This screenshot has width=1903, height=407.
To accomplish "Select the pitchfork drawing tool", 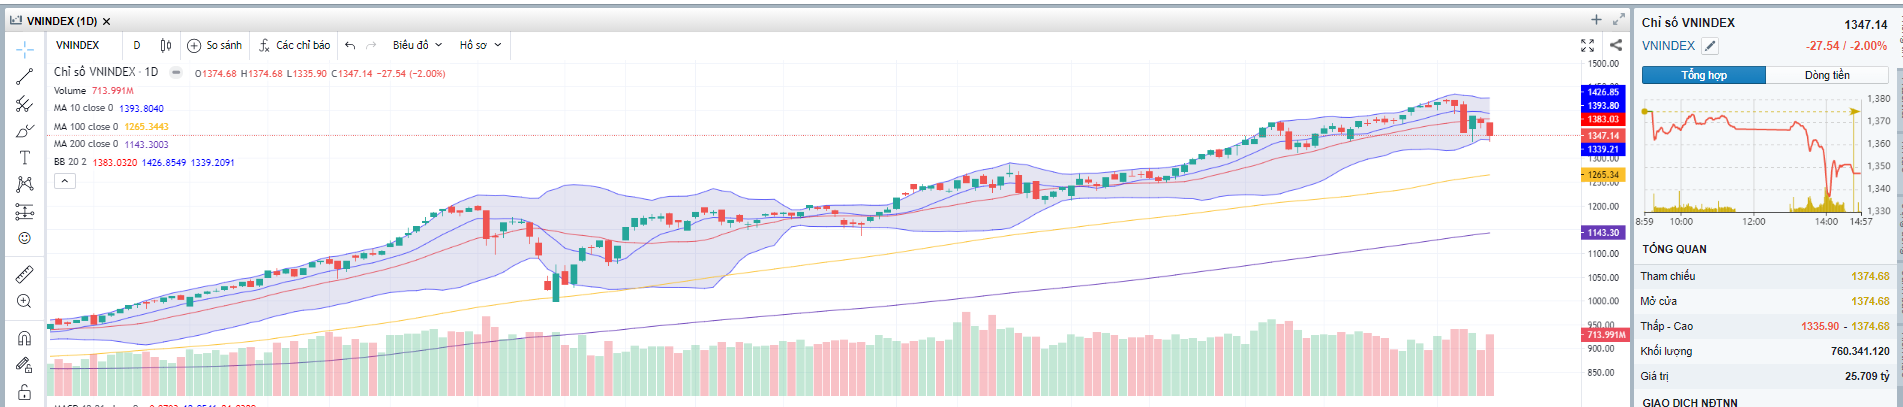I will 25,103.
